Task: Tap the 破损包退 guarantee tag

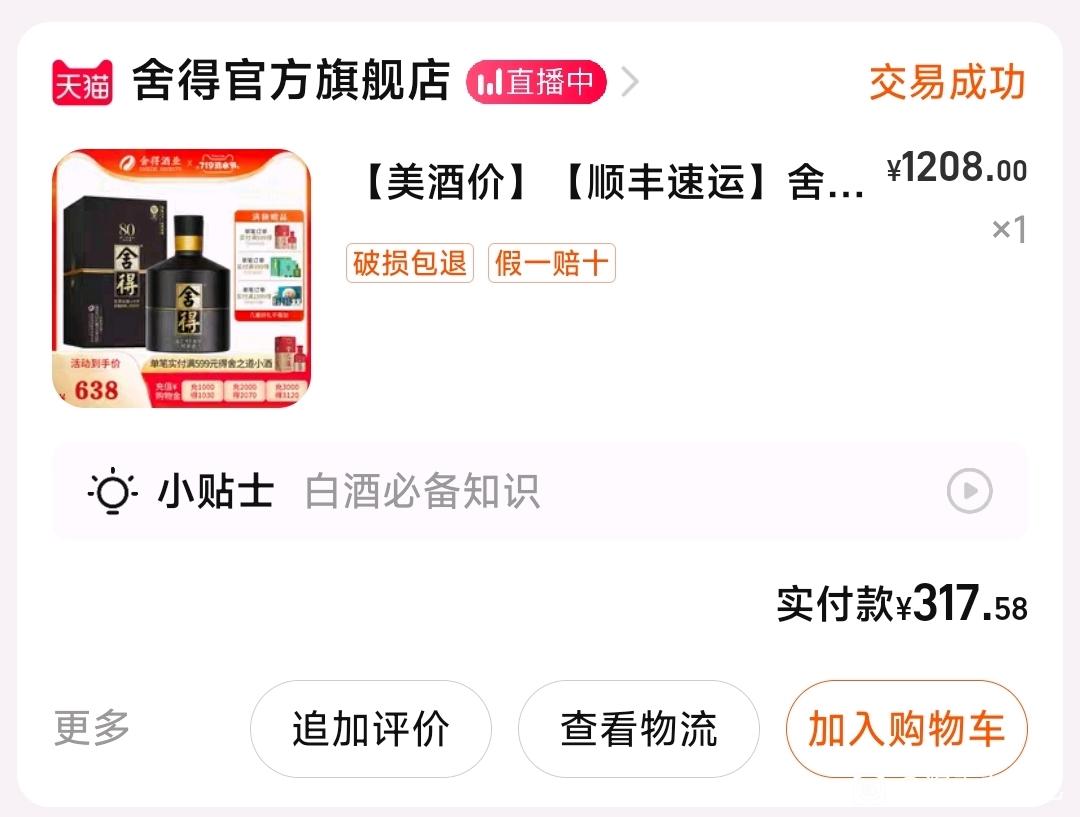Action: [410, 263]
